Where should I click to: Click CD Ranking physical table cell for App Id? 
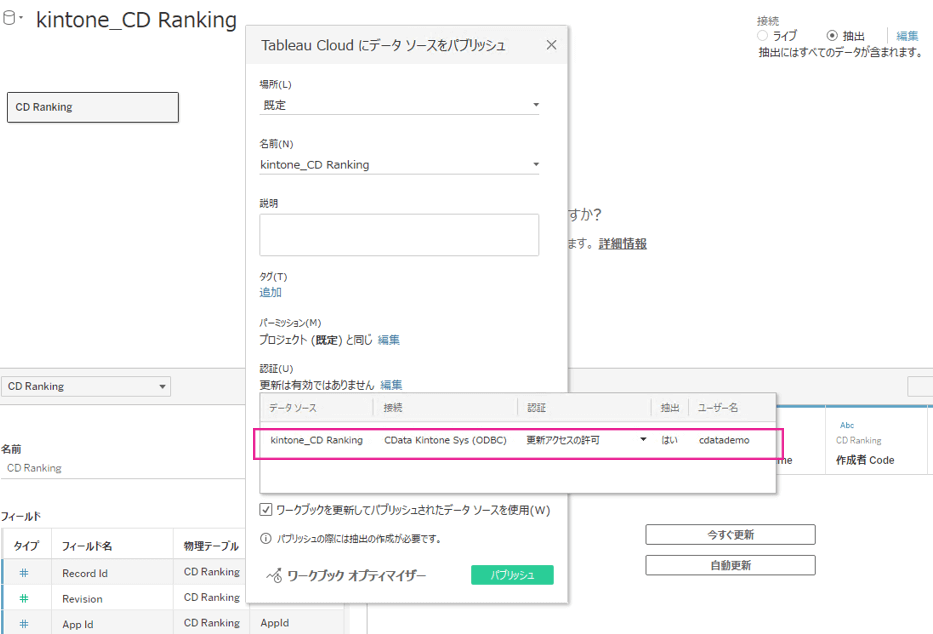point(212,623)
